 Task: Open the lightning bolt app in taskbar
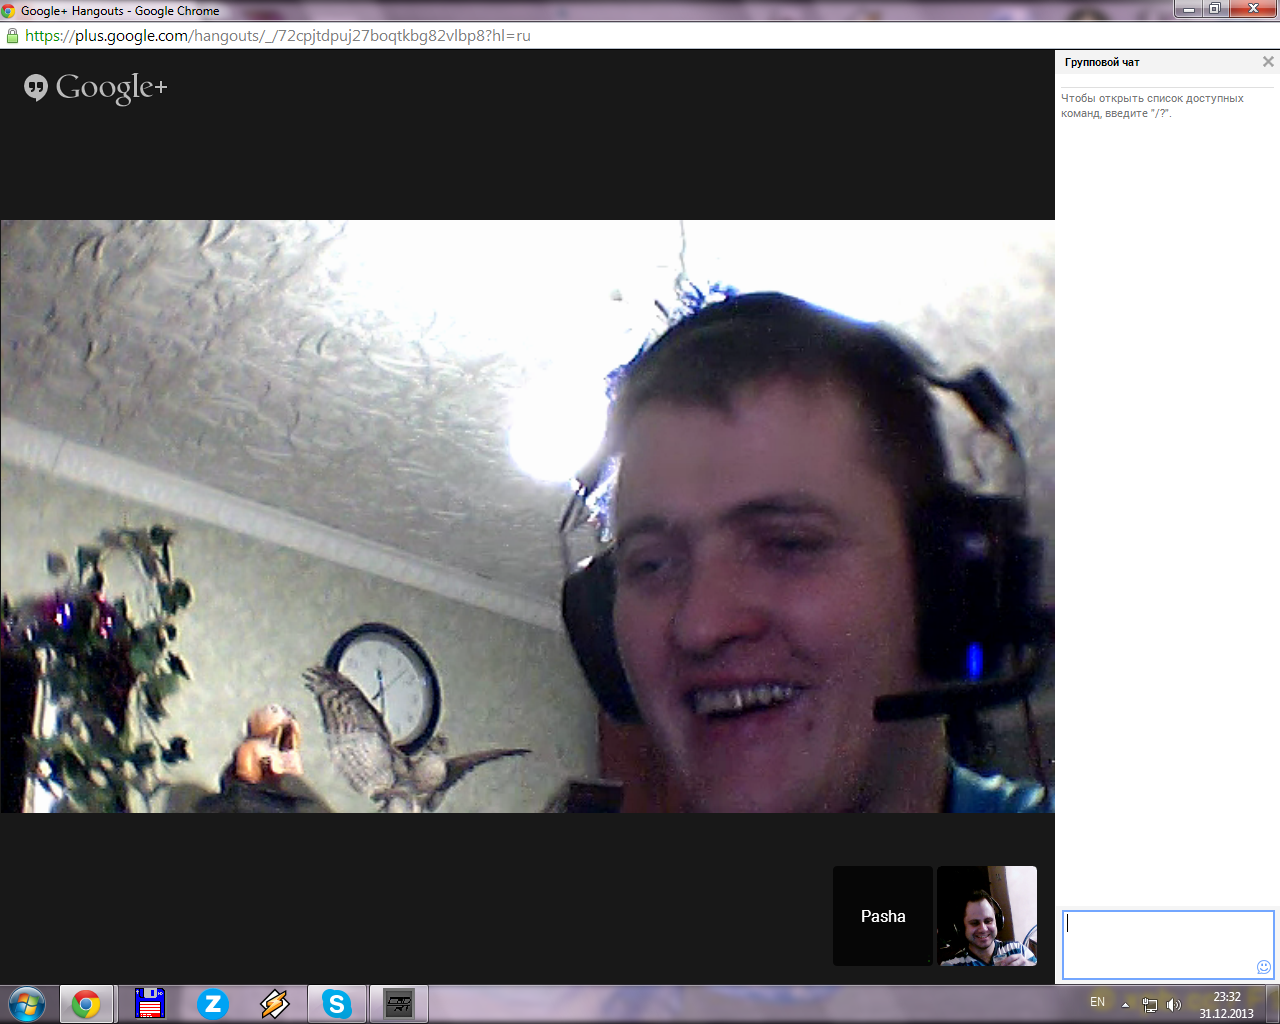[275, 1004]
